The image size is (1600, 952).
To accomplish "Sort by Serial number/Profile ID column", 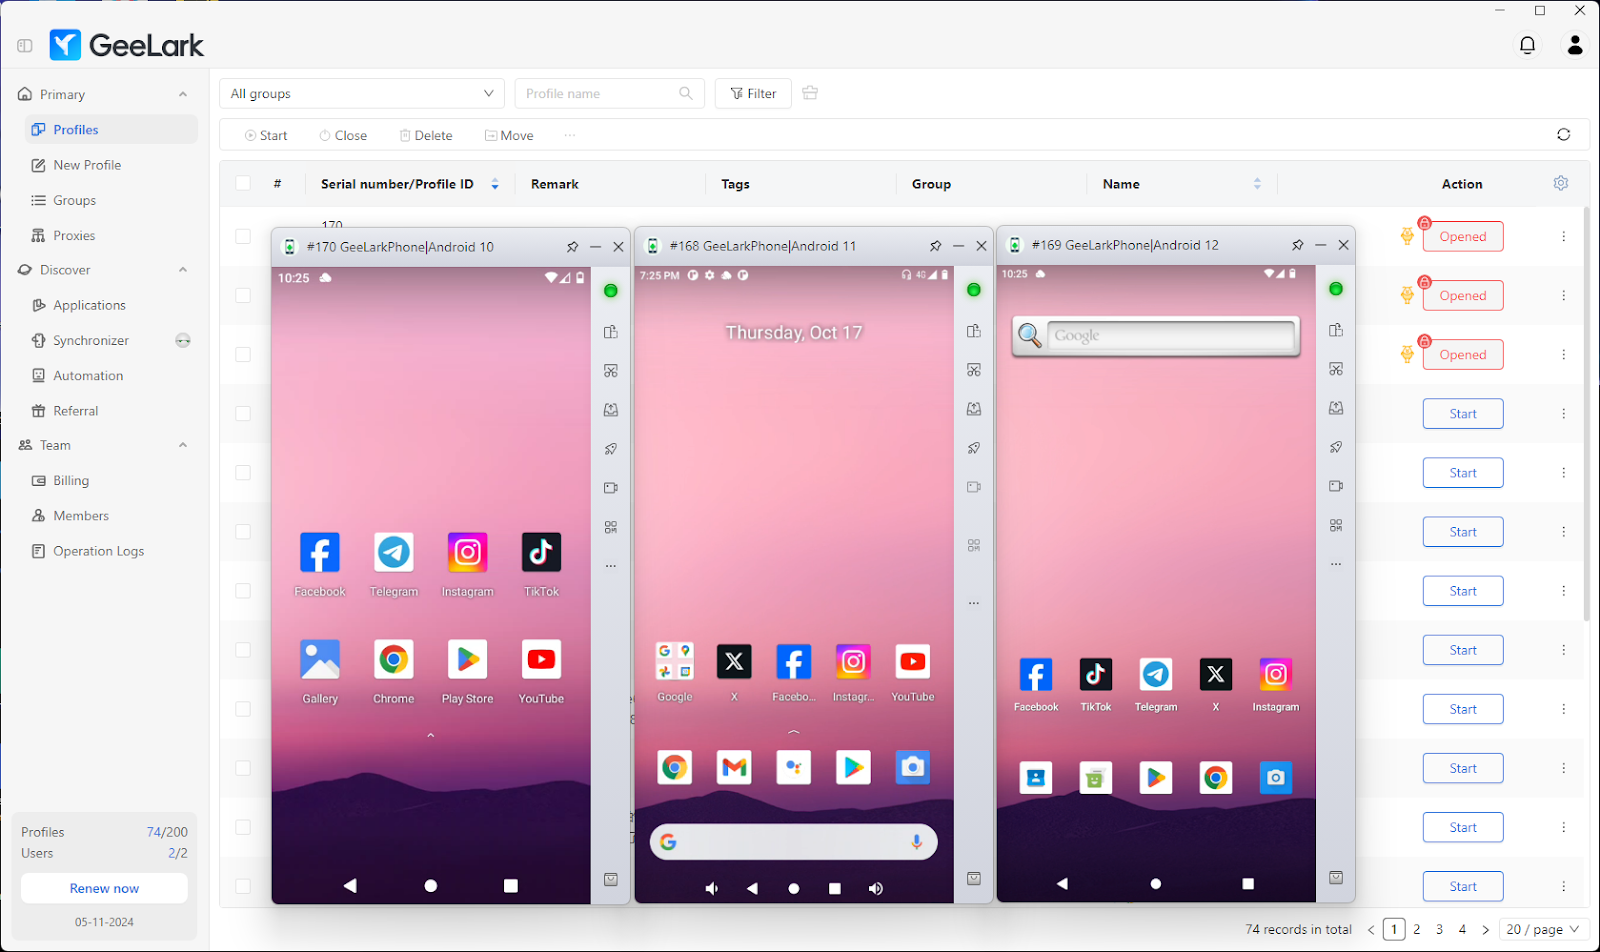I will (495, 184).
